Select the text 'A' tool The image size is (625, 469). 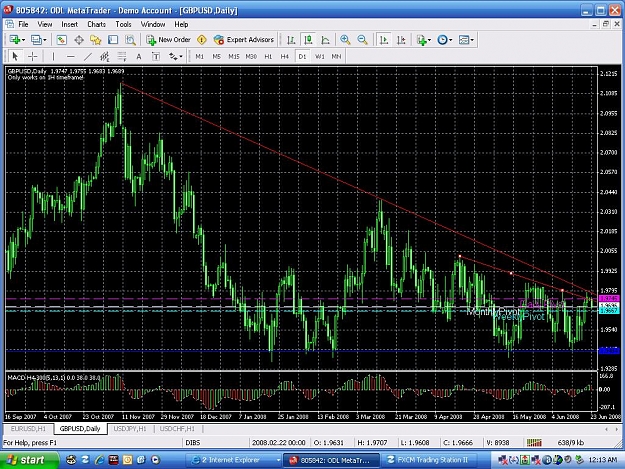pos(139,57)
